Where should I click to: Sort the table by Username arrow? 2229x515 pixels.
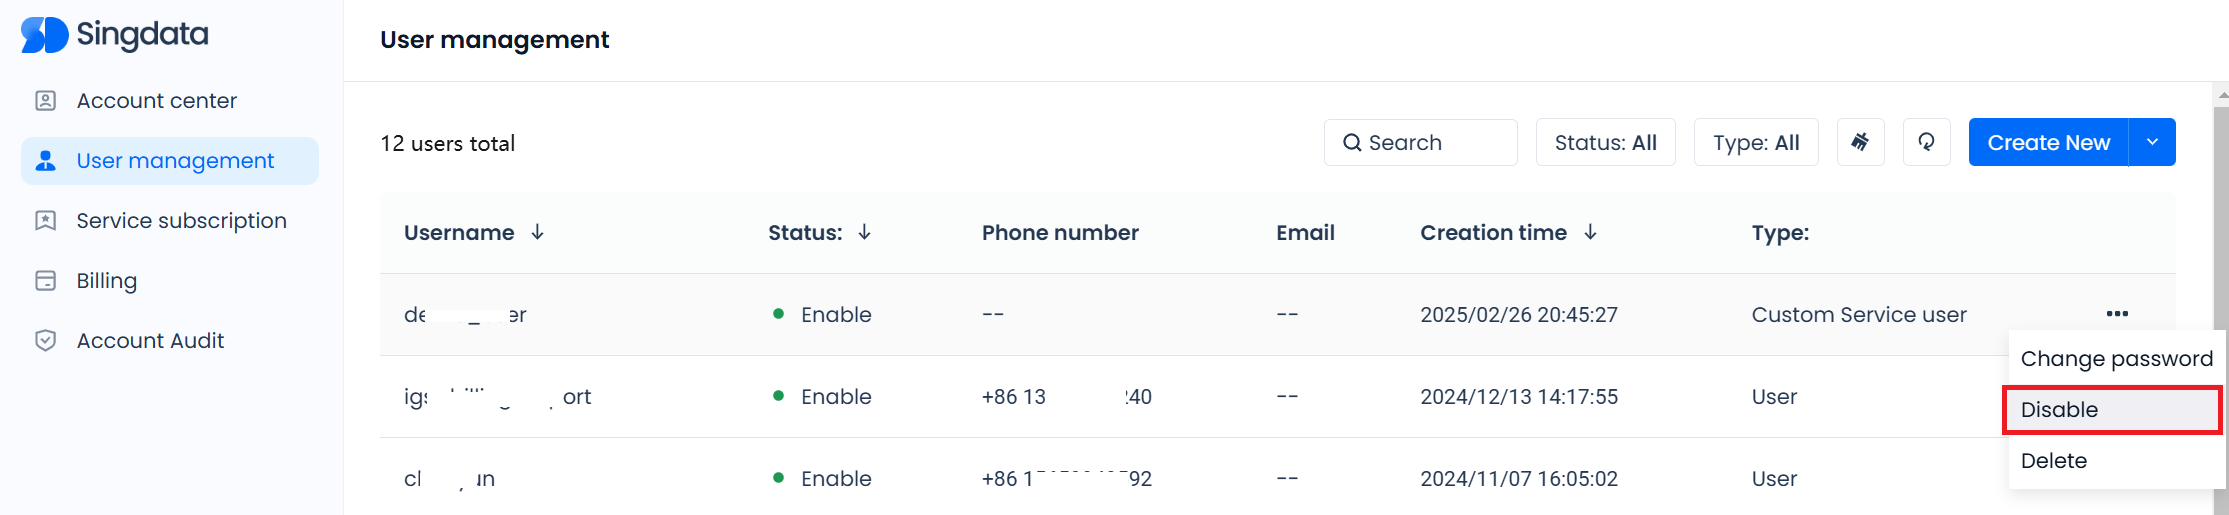click(x=538, y=232)
